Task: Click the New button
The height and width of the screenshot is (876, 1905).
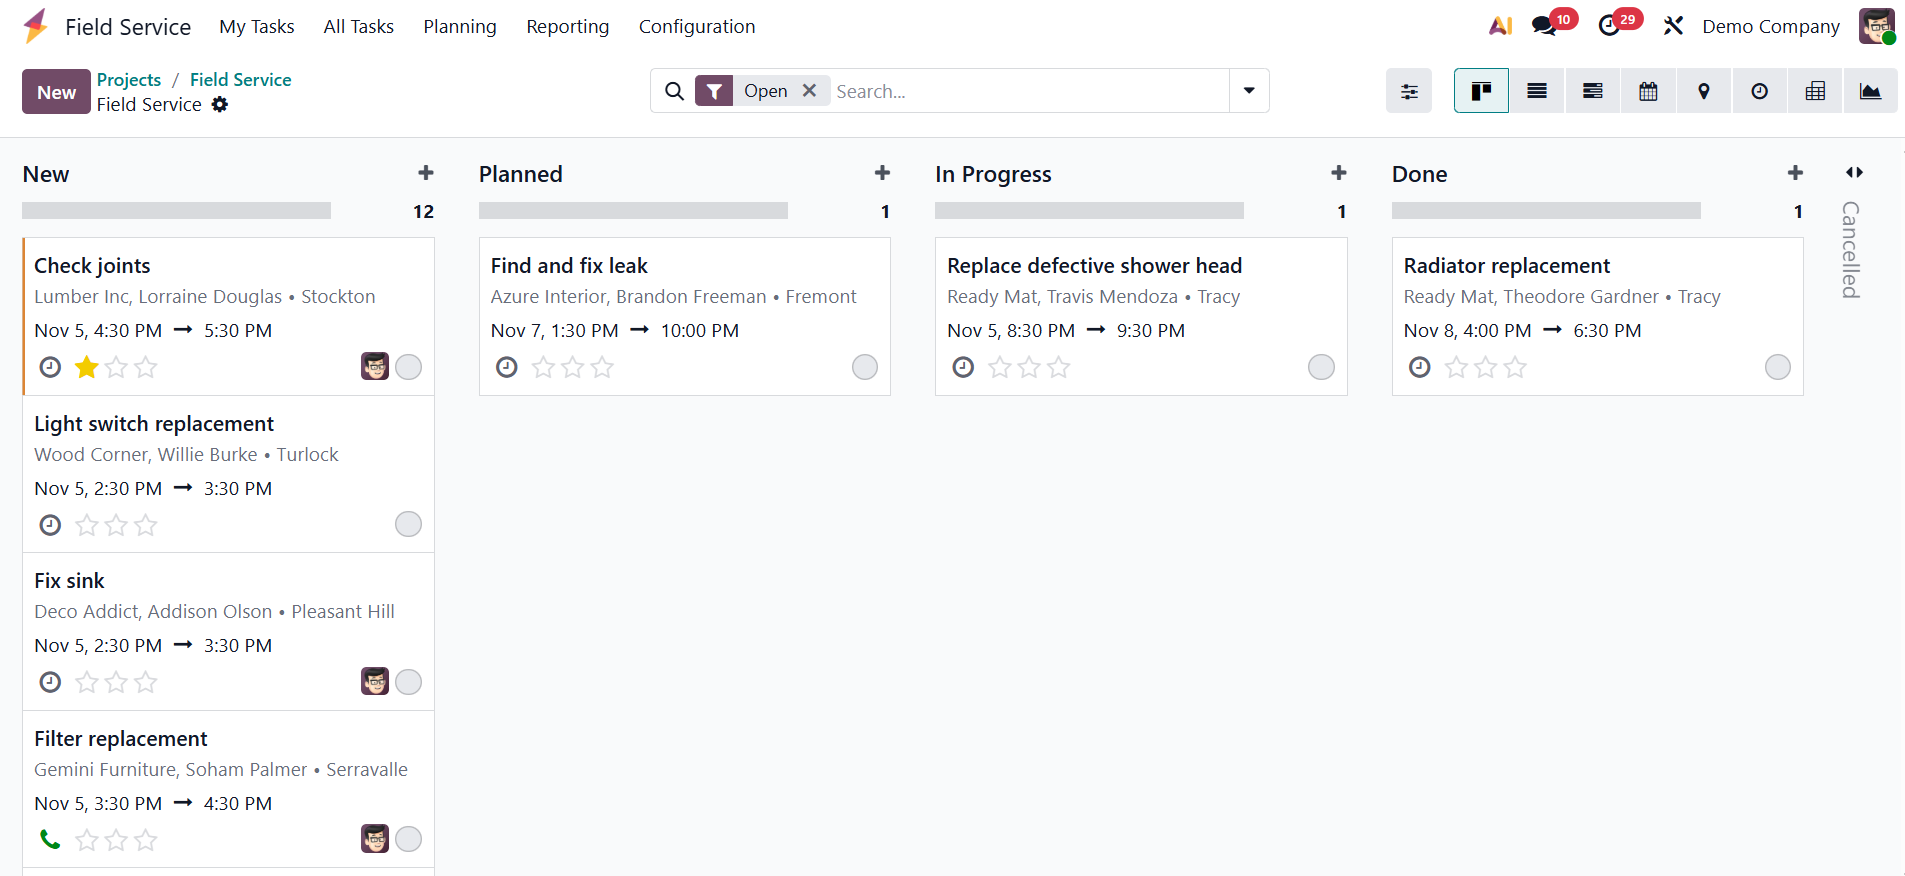Action: point(56,92)
